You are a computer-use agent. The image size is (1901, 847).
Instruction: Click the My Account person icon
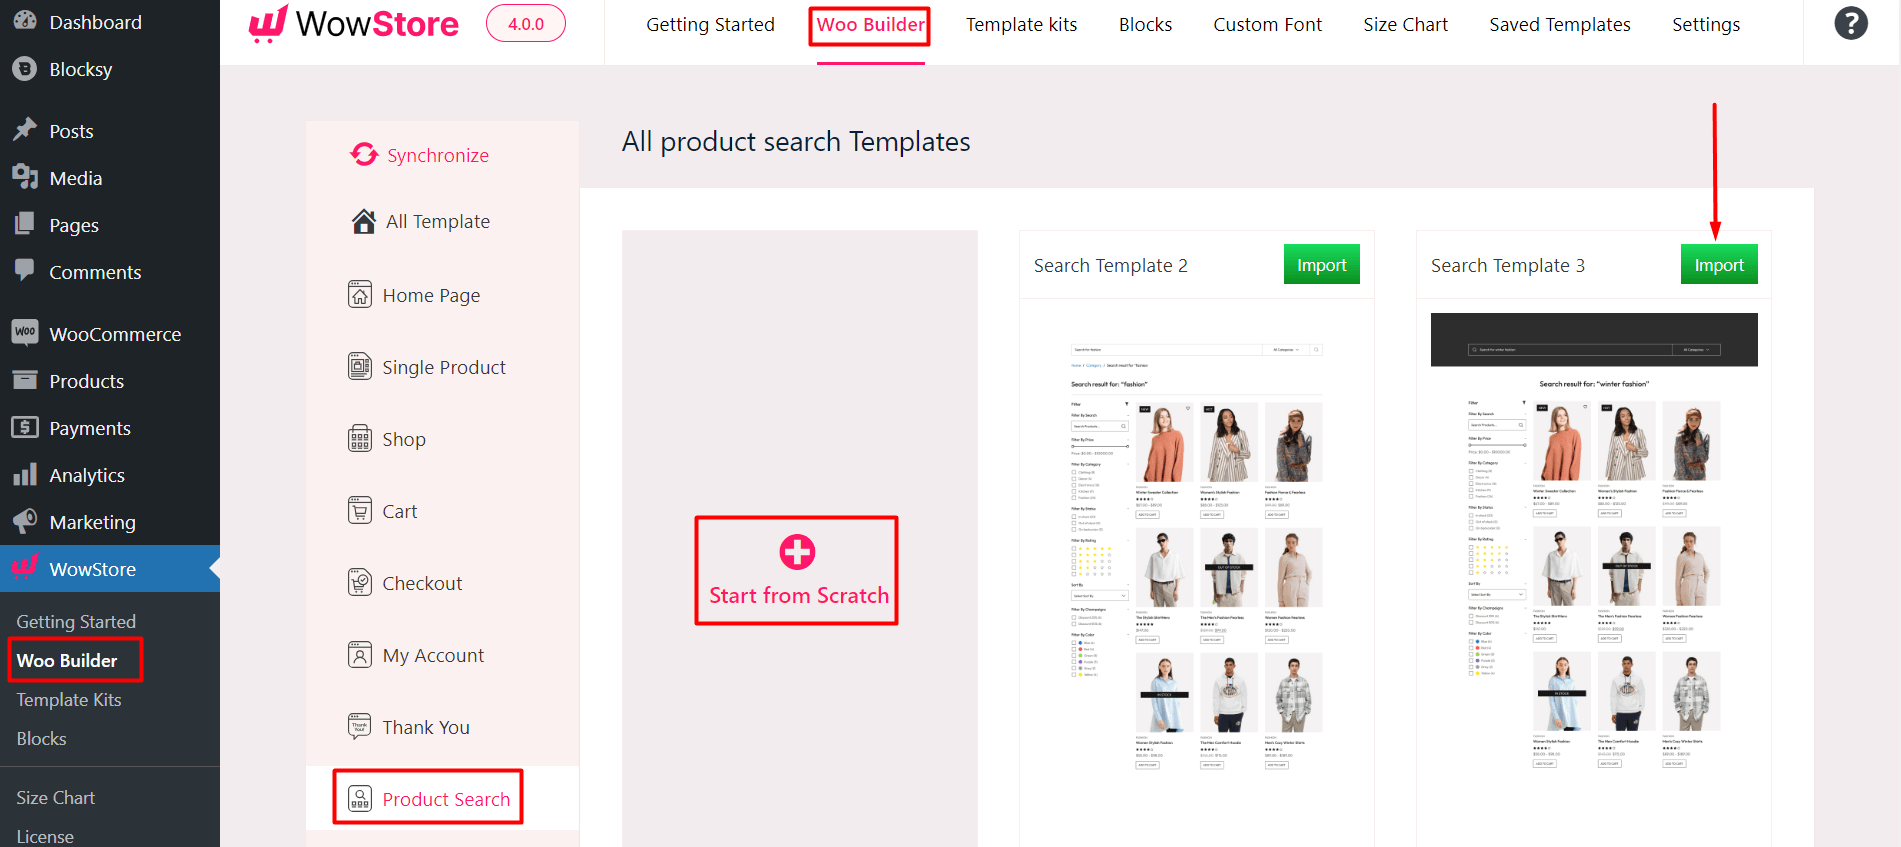point(360,655)
